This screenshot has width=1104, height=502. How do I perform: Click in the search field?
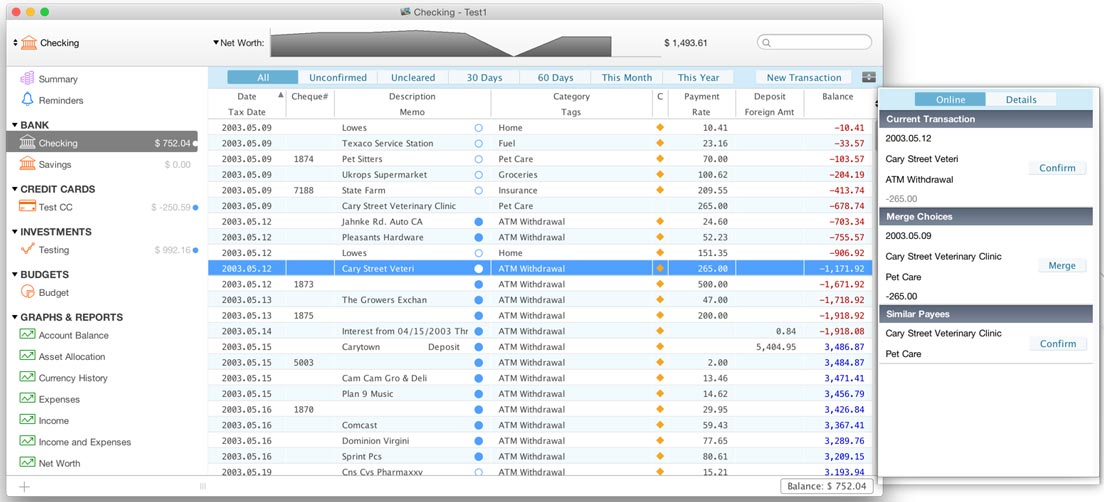click(814, 43)
